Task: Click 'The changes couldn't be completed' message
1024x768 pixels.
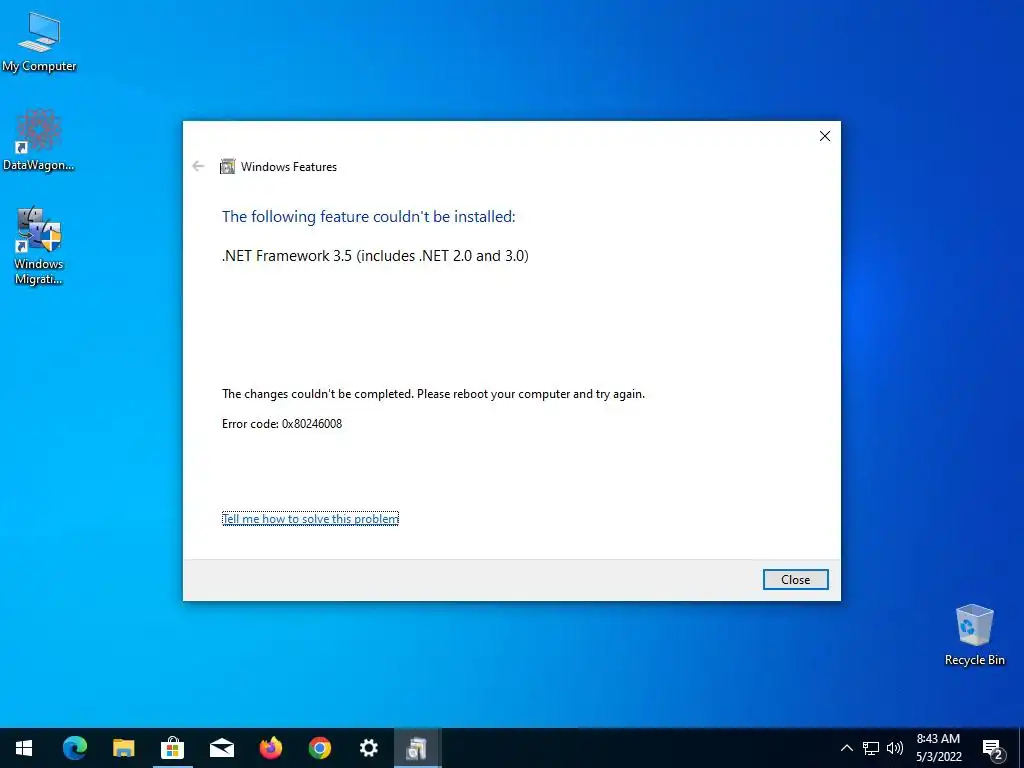Action: pyautogui.click(x=433, y=394)
